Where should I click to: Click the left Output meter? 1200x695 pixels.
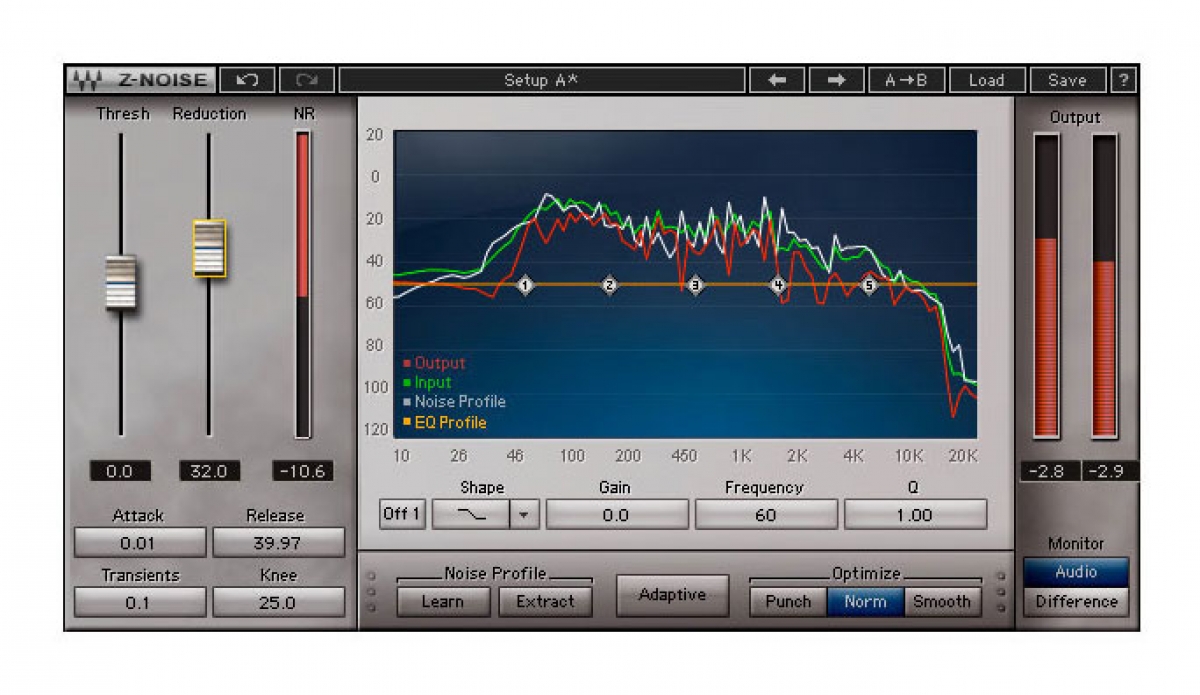(x=1046, y=285)
